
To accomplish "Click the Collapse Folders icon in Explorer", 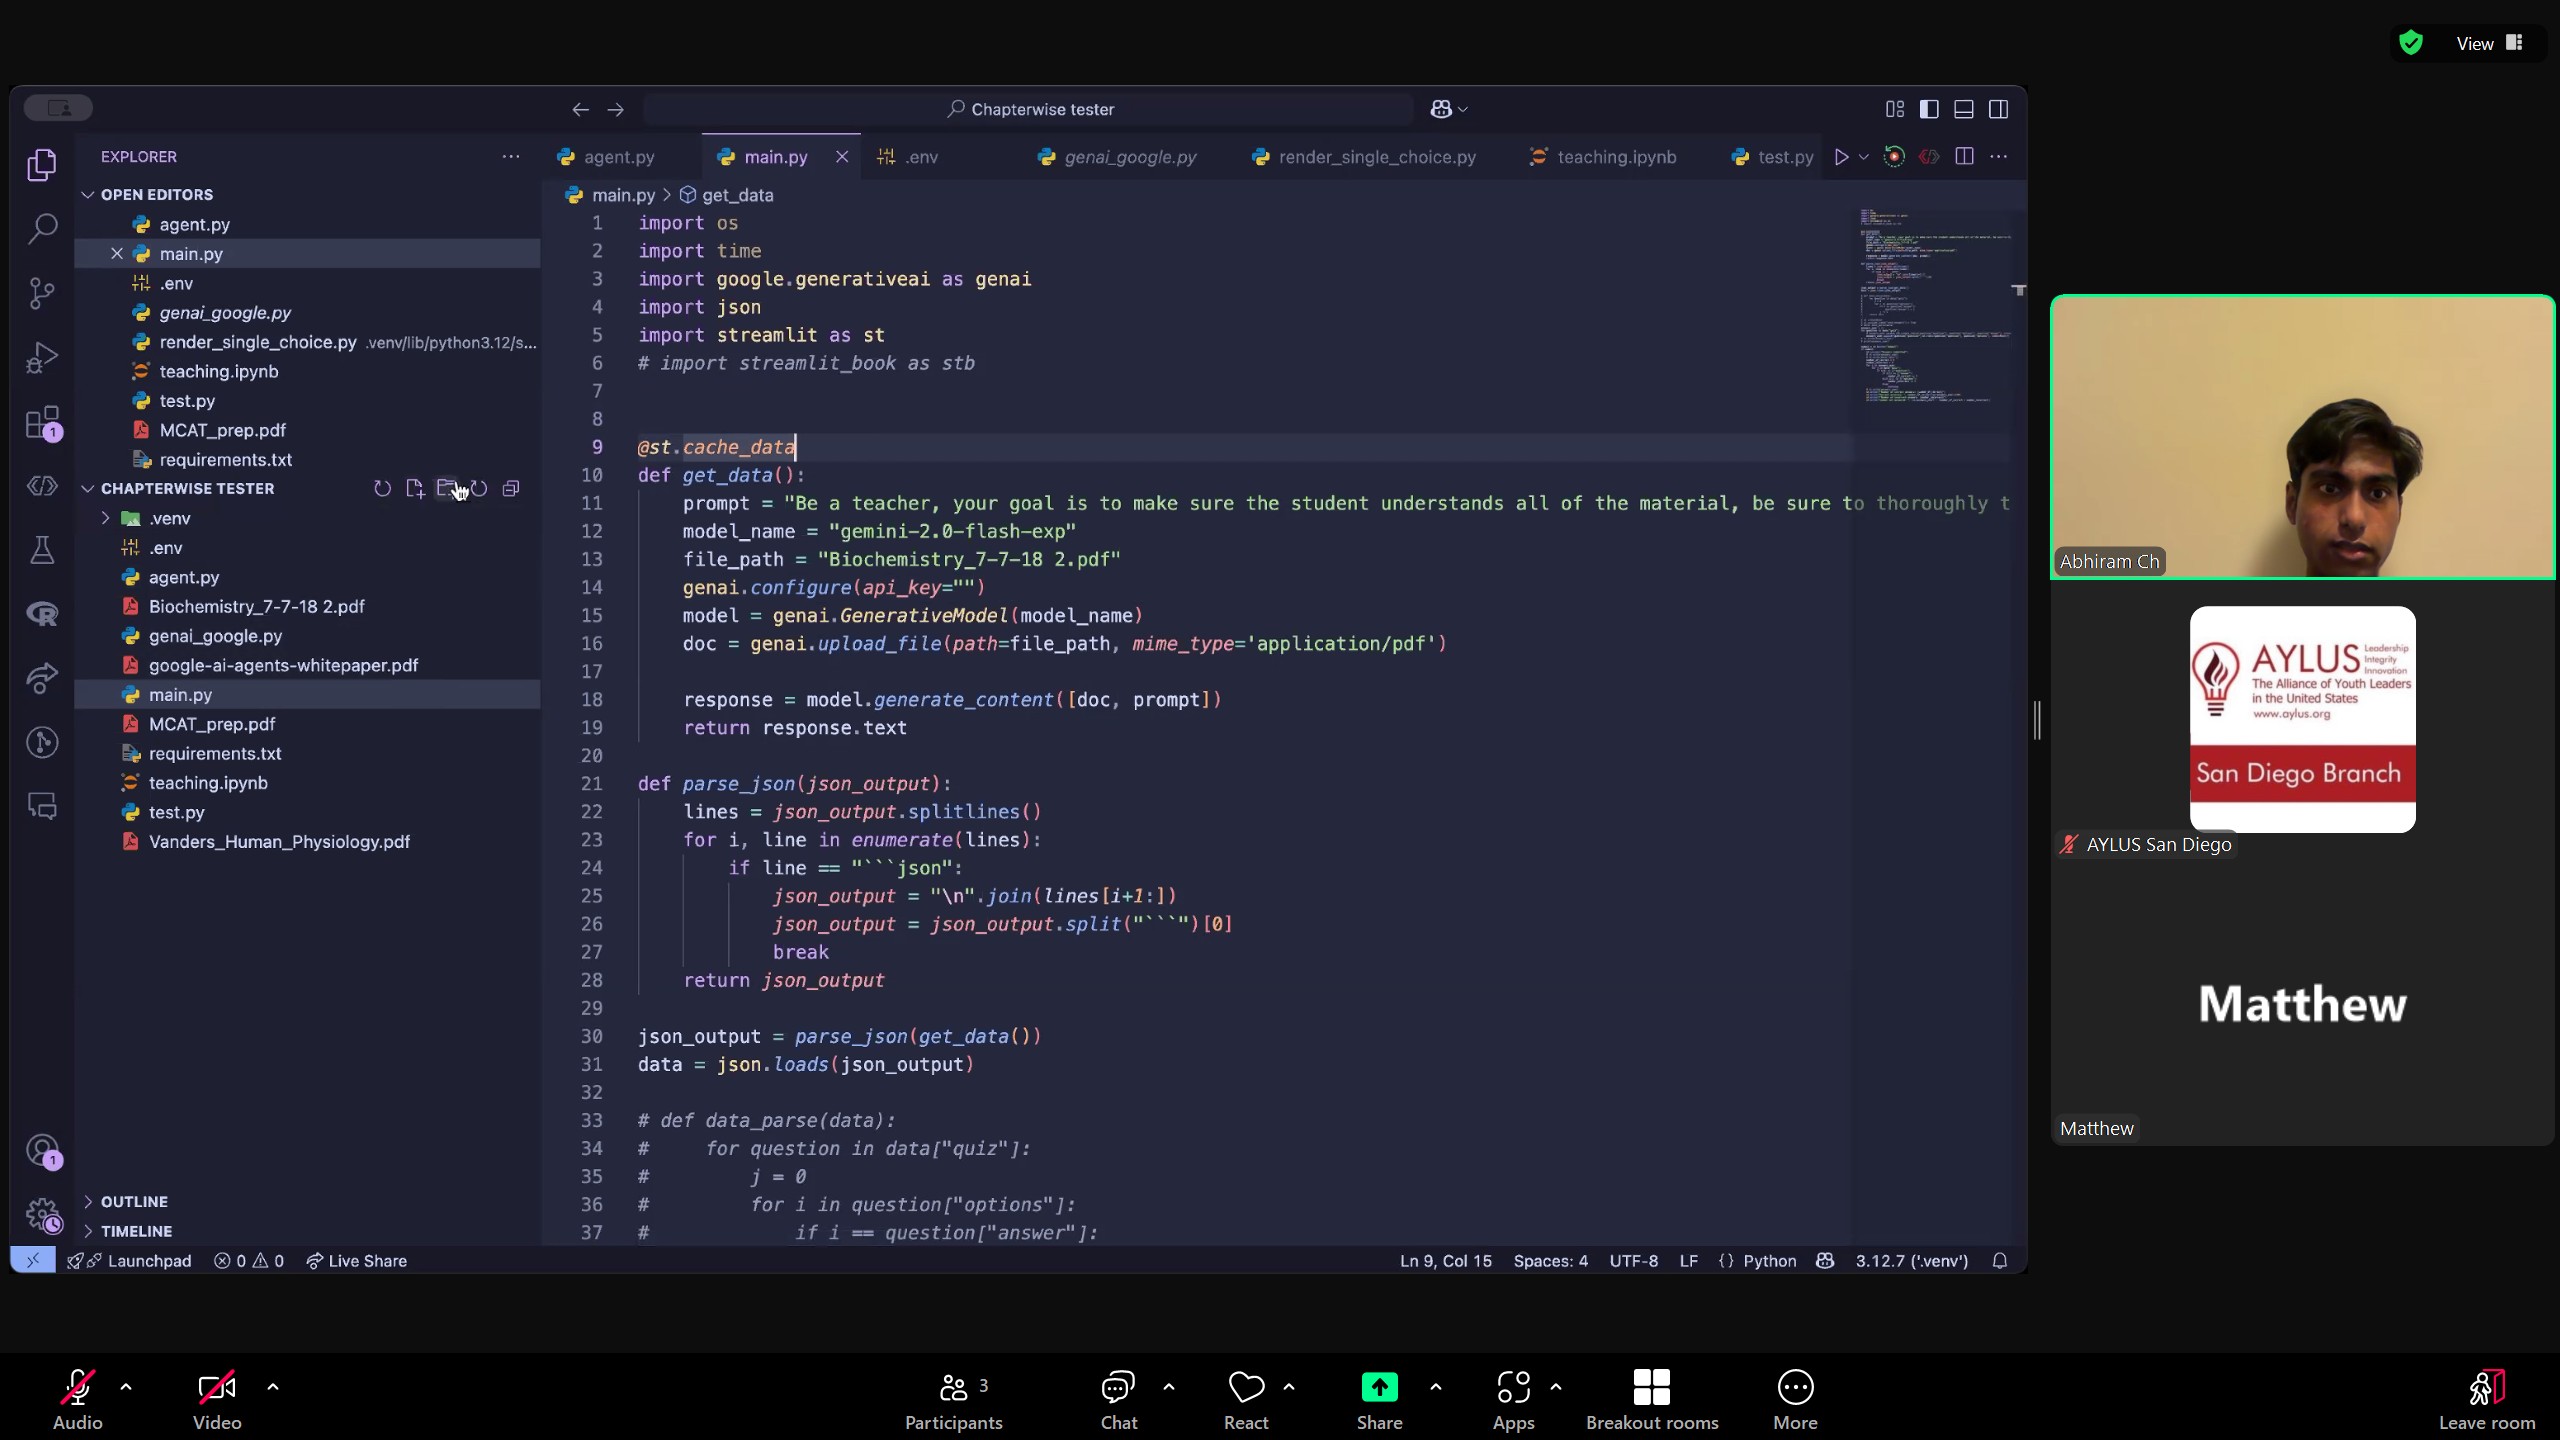I will coord(511,489).
